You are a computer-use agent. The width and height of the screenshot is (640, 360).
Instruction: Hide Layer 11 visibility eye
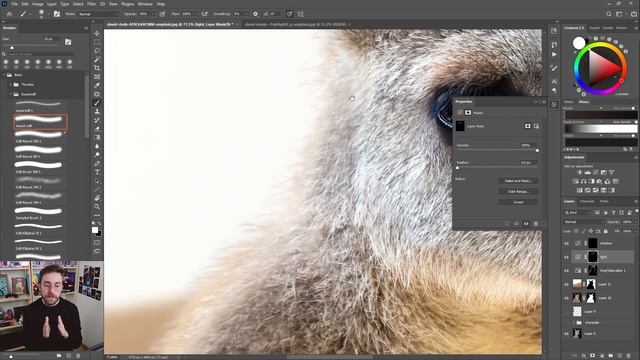click(x=566, y=284)
